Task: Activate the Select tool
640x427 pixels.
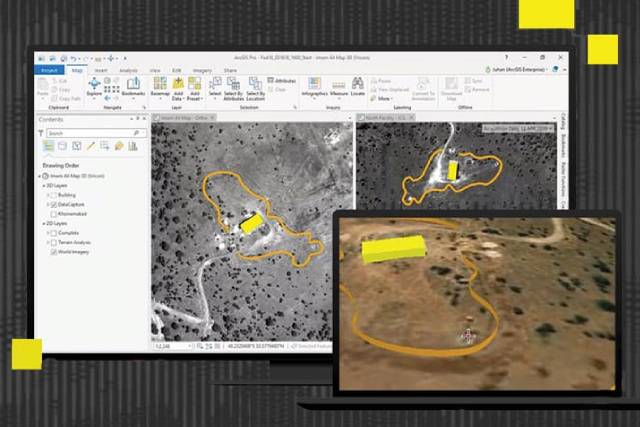Action: pyautogui.click(x=215, y=87)
